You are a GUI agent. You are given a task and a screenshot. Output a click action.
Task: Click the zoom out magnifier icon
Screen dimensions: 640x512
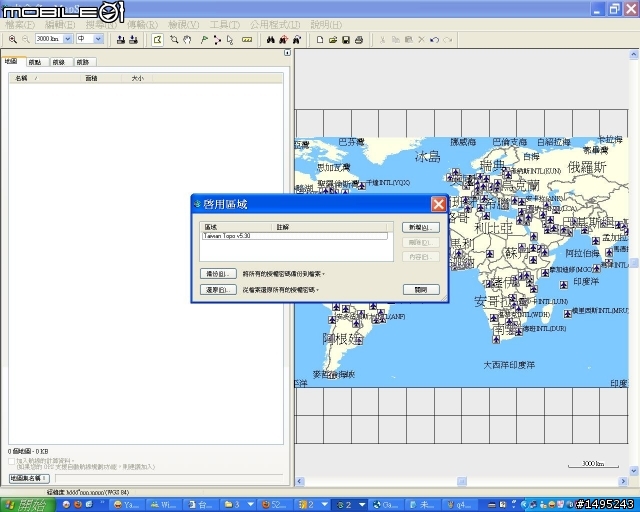click(26, 39)
